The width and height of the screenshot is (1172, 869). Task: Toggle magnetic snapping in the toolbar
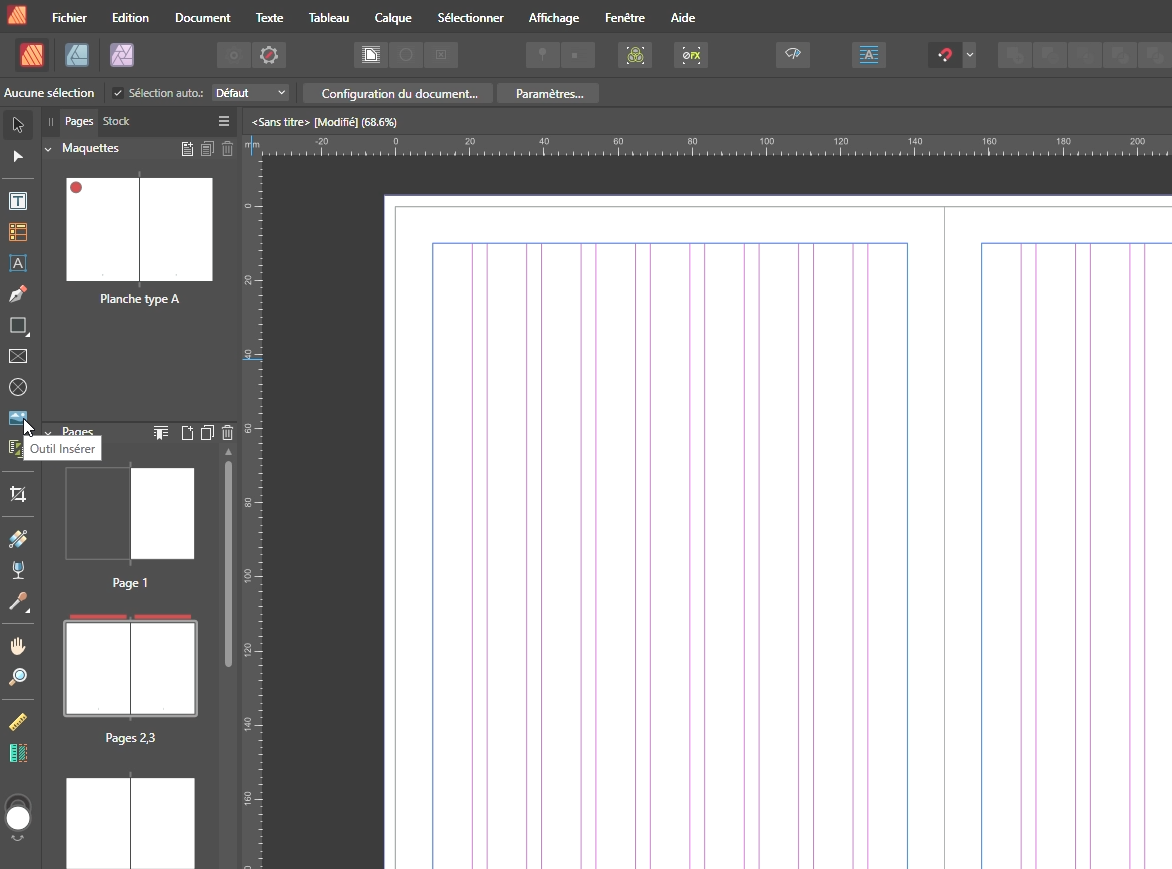(944, 55)
